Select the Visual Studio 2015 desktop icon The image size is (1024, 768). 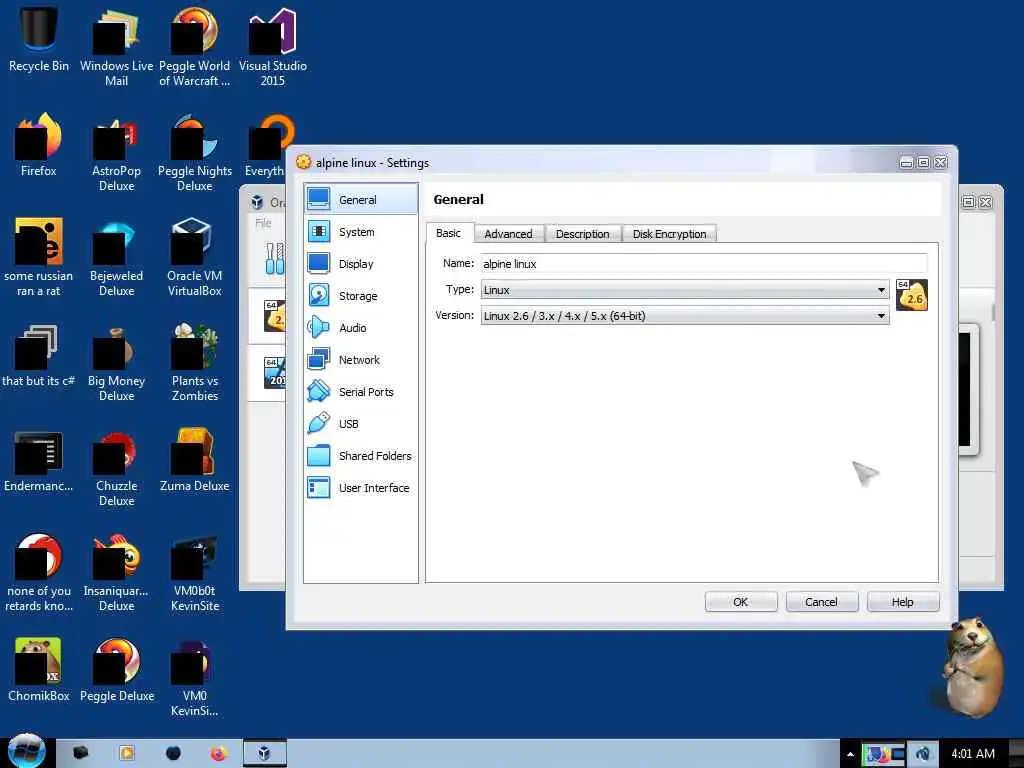273,47
